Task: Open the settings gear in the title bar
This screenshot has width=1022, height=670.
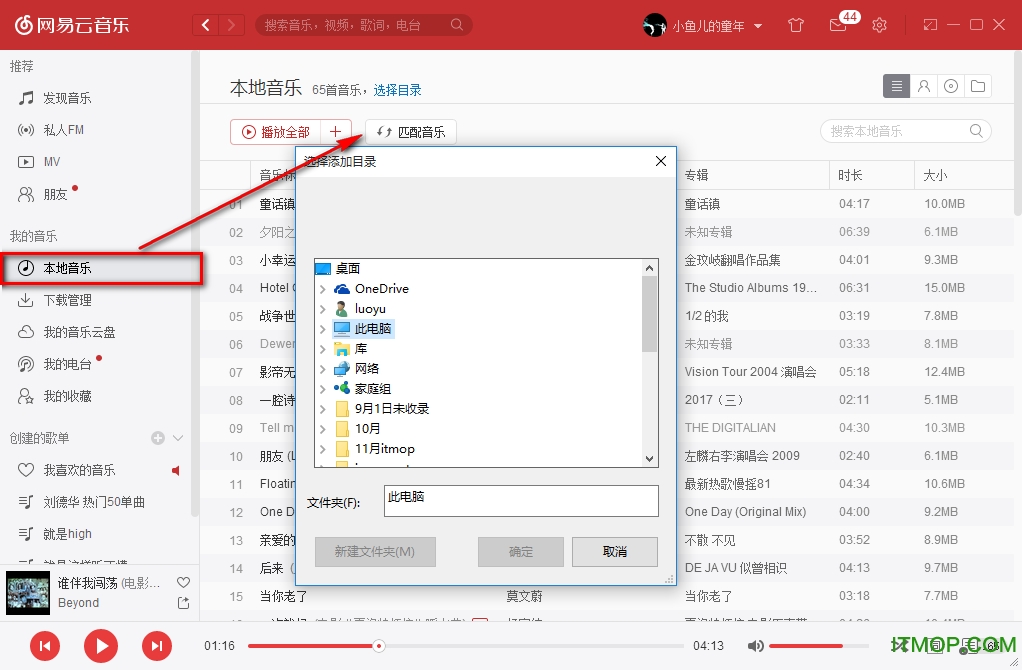Action: (x=879, y=25)
